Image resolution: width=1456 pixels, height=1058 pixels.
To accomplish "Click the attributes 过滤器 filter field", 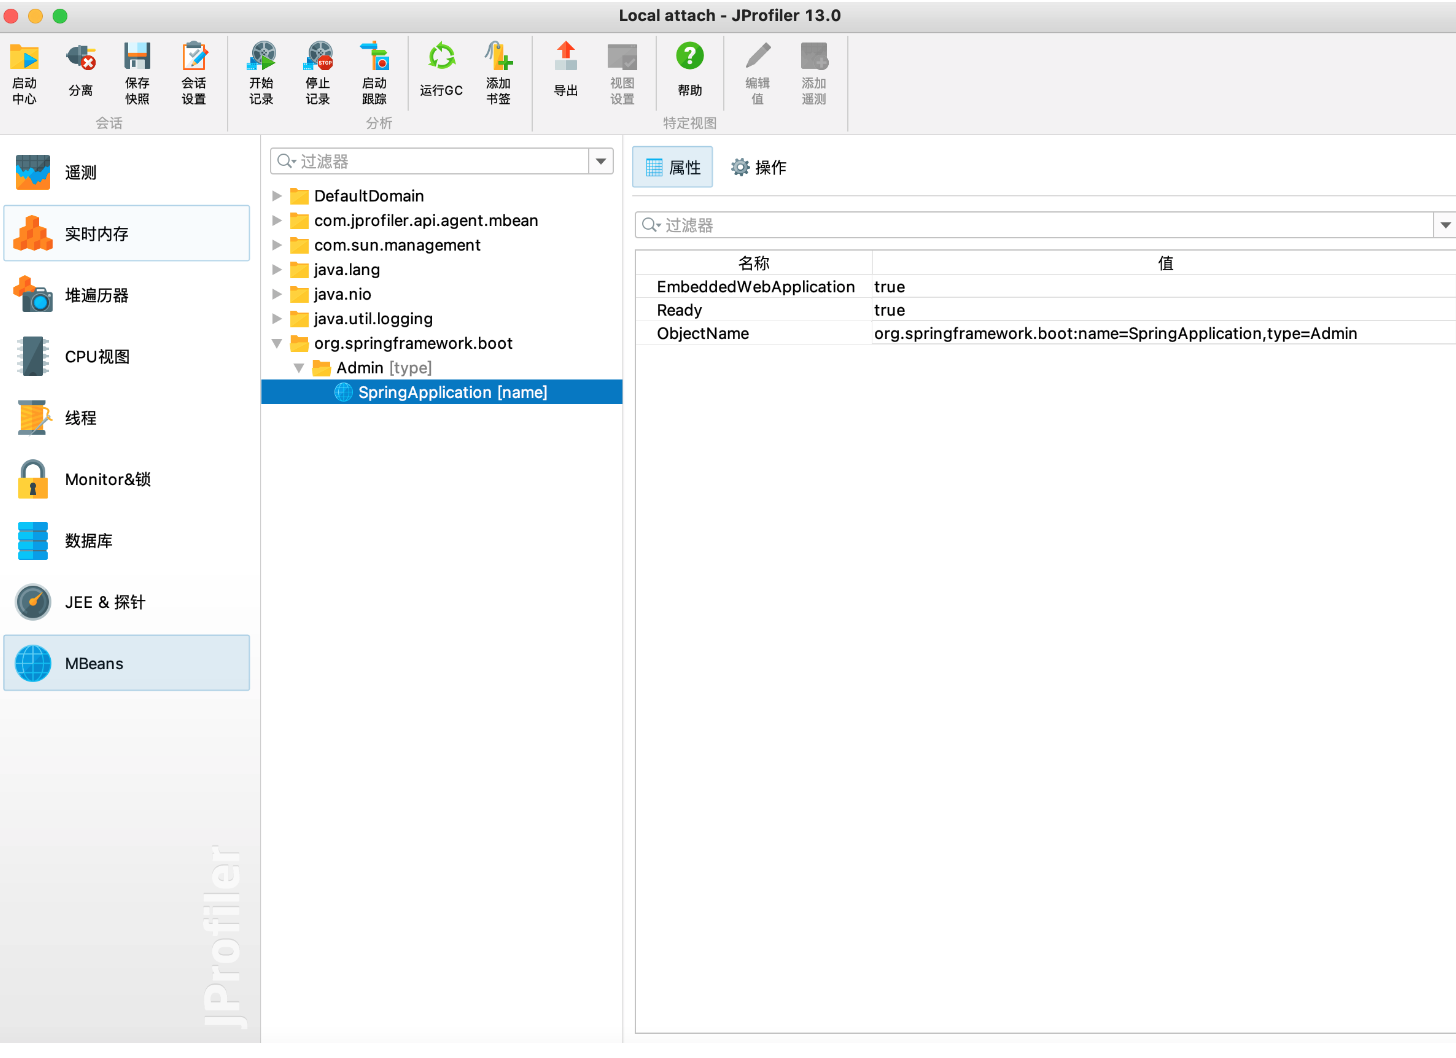I will point(1034,225).
